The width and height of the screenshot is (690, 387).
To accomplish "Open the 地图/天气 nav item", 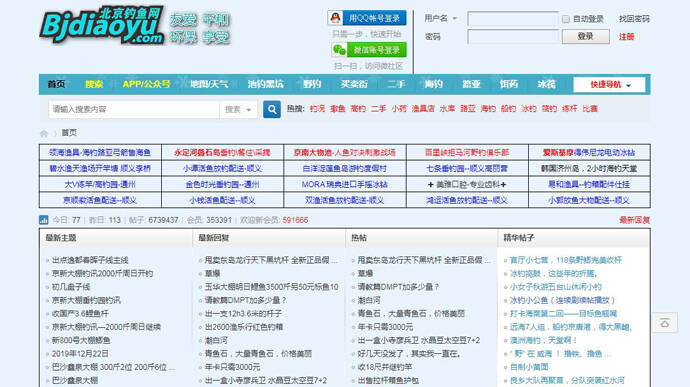I will point(209,84).
